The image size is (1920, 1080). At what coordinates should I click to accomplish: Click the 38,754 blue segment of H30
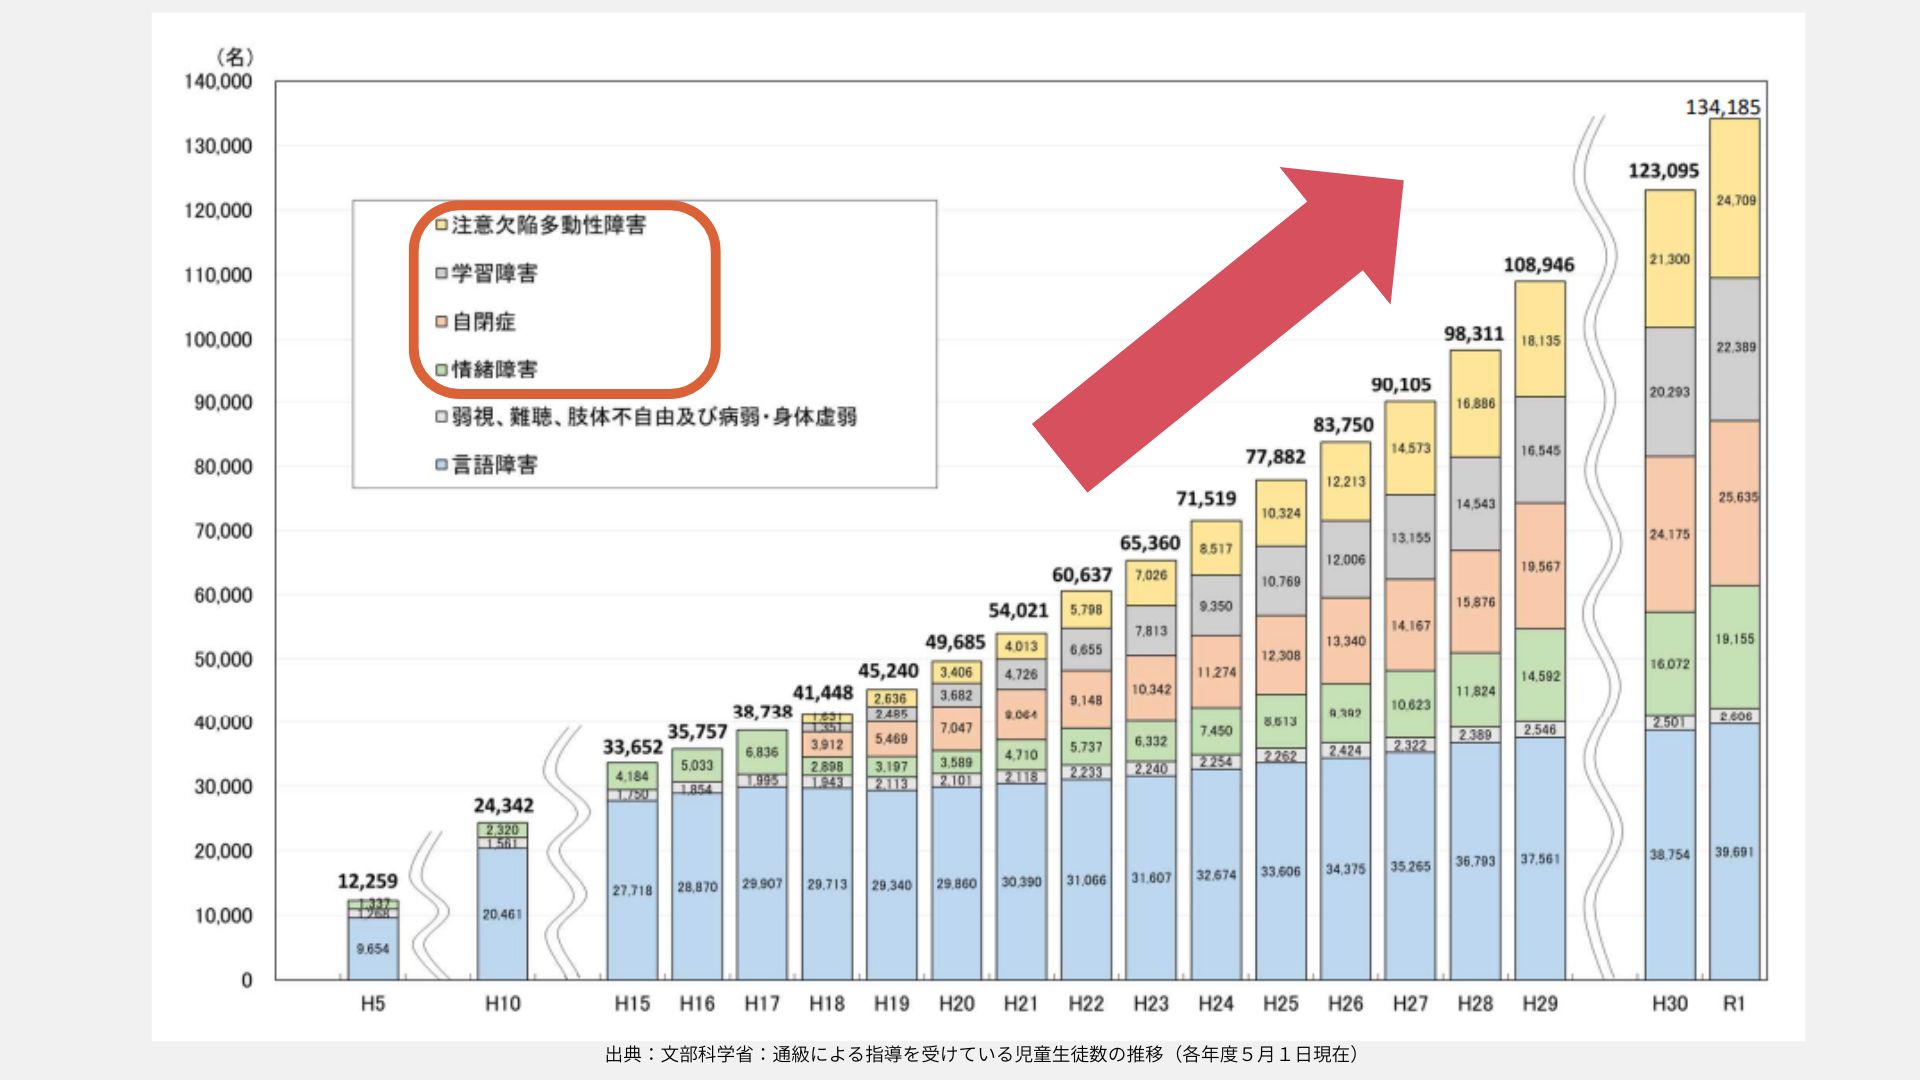click(x=1669, y=855)
